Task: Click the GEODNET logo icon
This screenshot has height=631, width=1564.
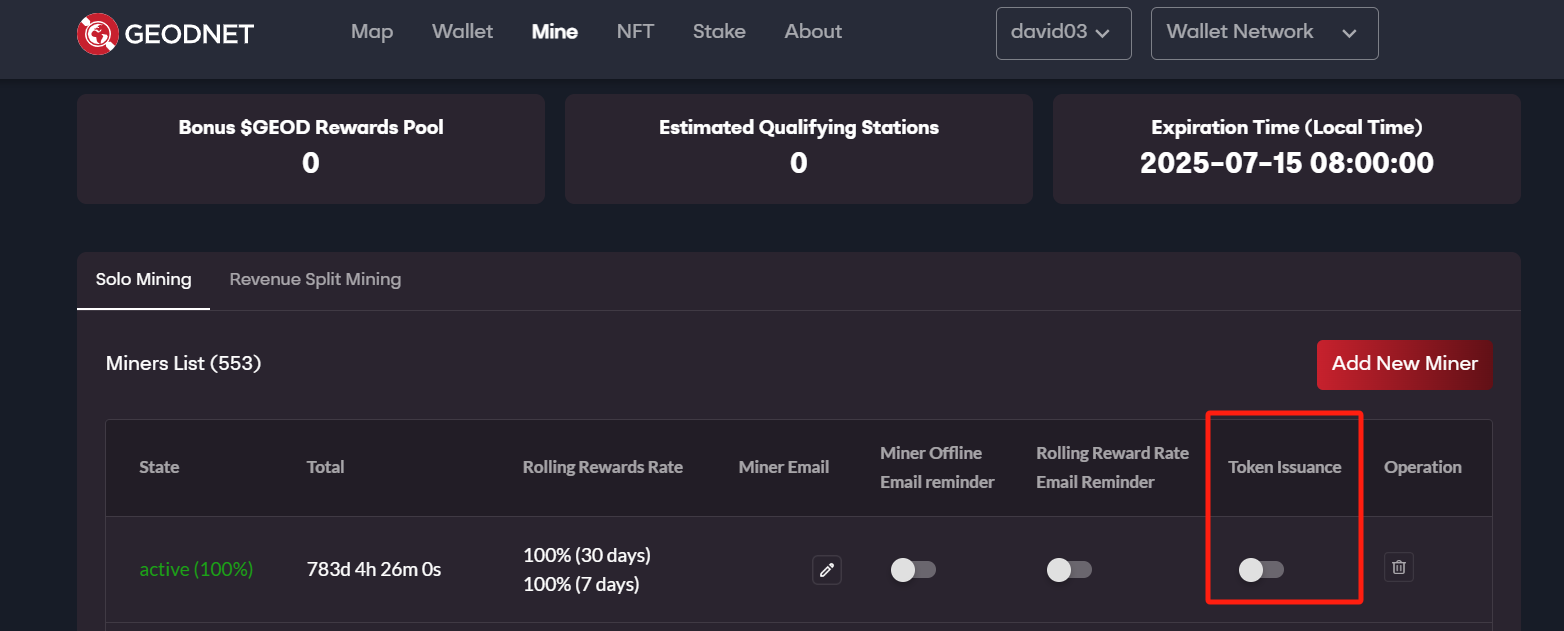Action: 98,33
